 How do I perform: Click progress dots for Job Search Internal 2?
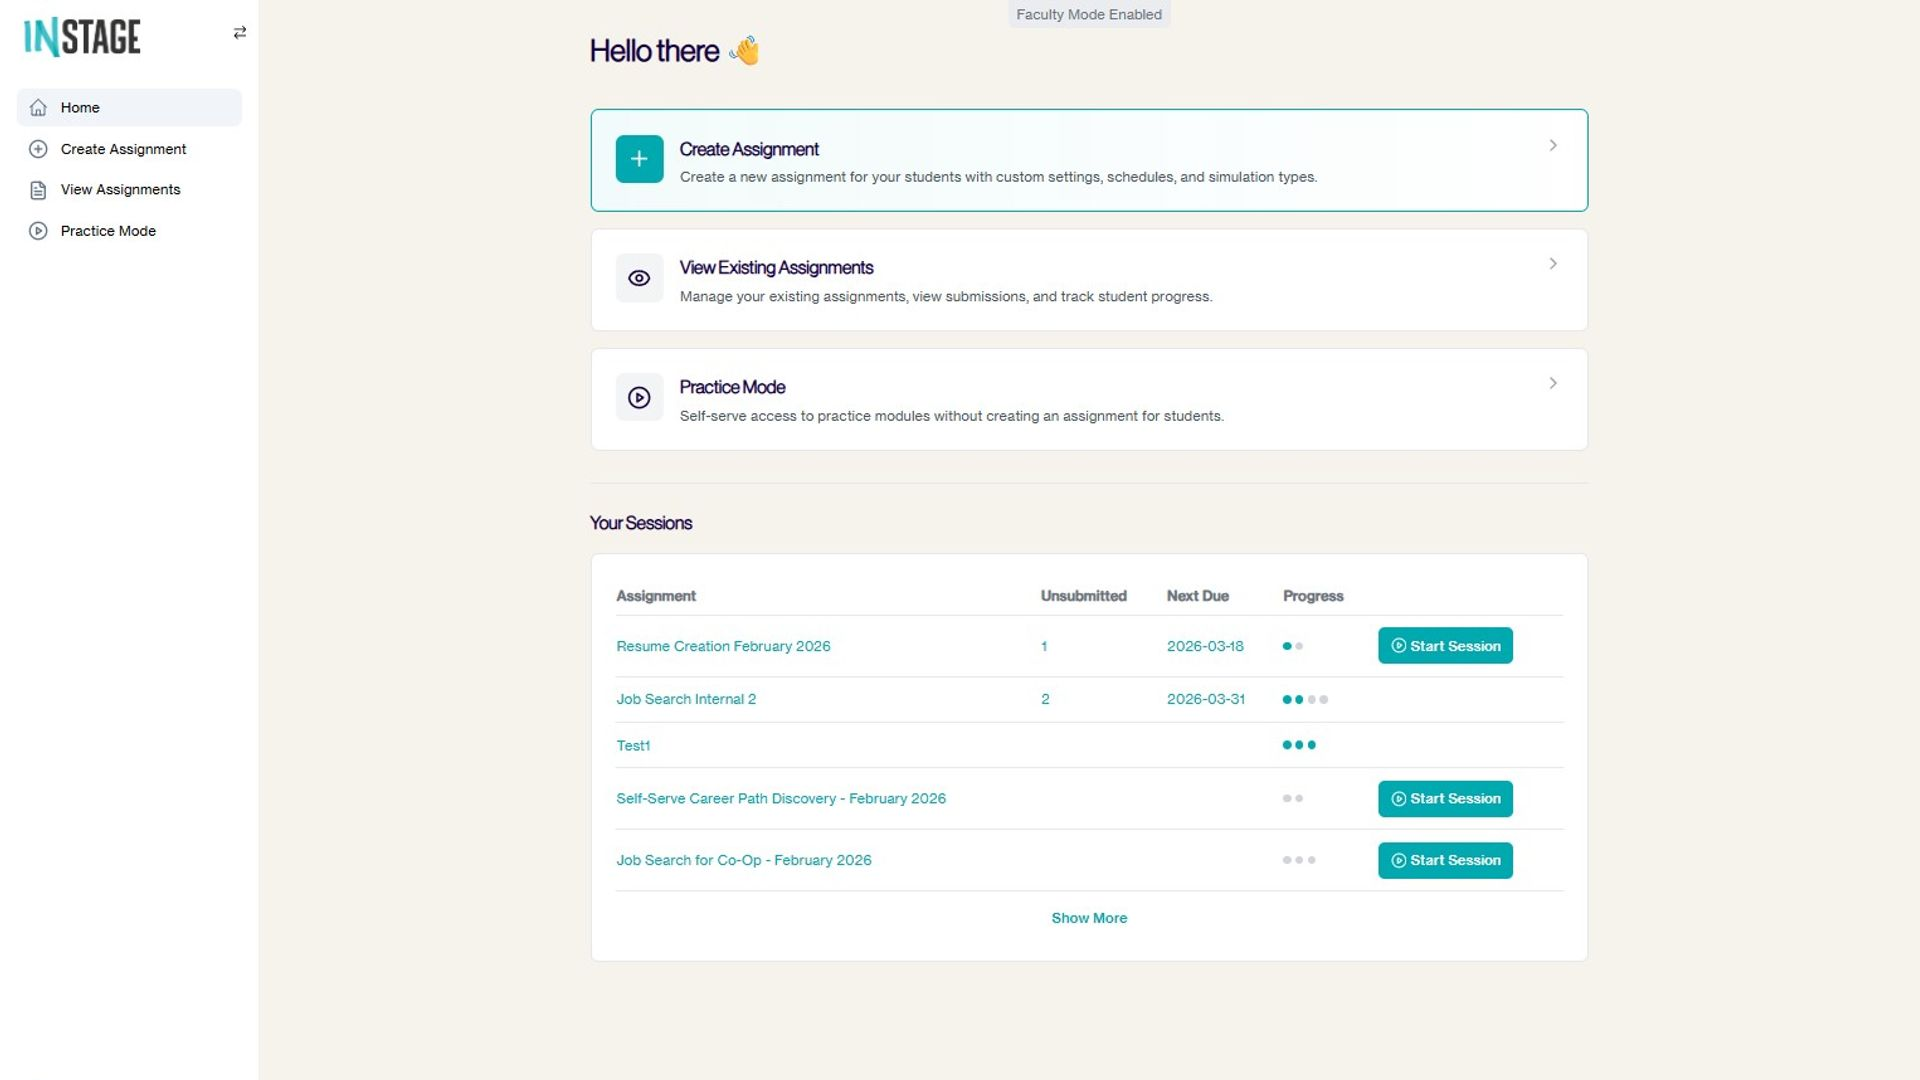(x=1305, y=700)
